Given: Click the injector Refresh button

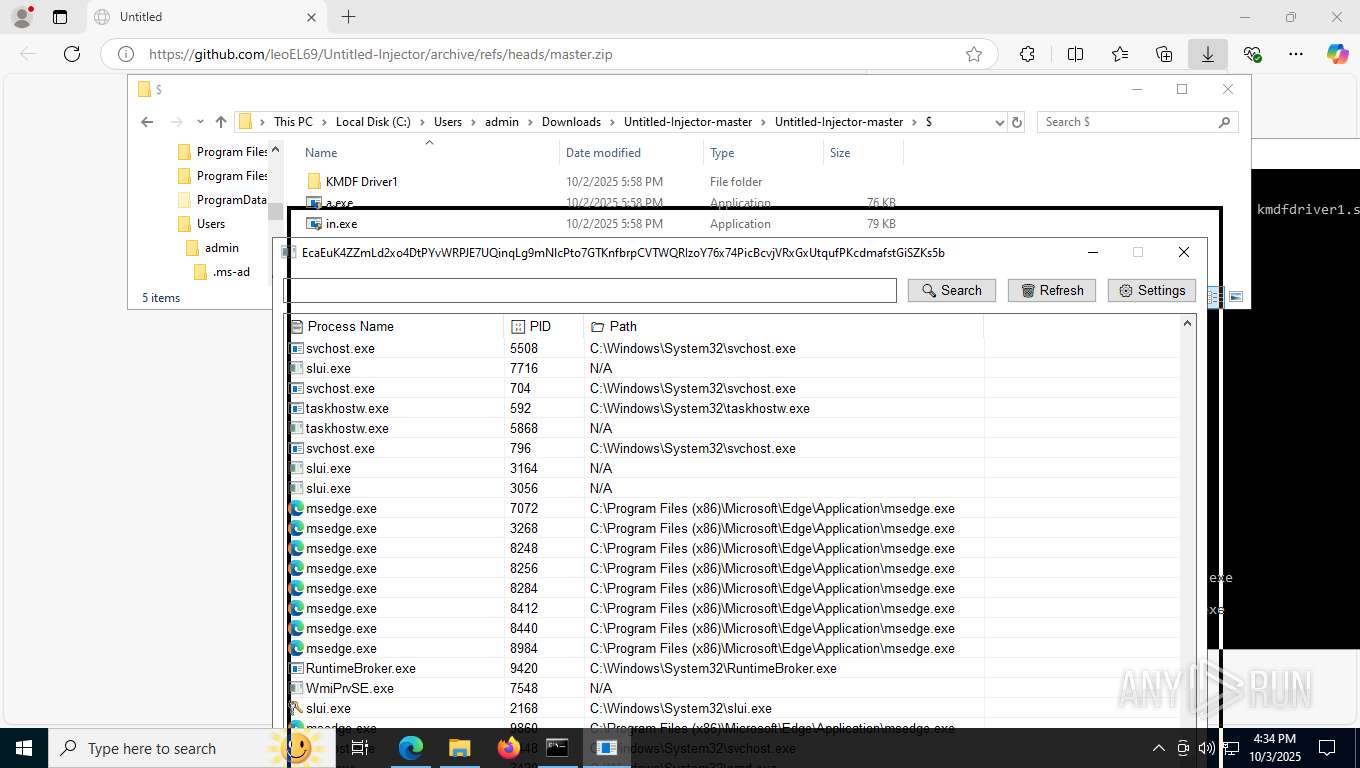Looking at the screenshot, I should click(x=1052, y=290).
